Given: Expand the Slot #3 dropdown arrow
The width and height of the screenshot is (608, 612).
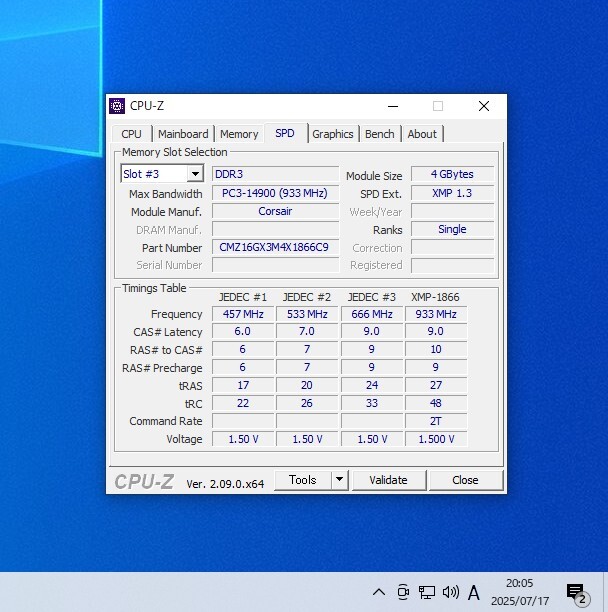Looking at the screenshot, I should tap(195, 174).
